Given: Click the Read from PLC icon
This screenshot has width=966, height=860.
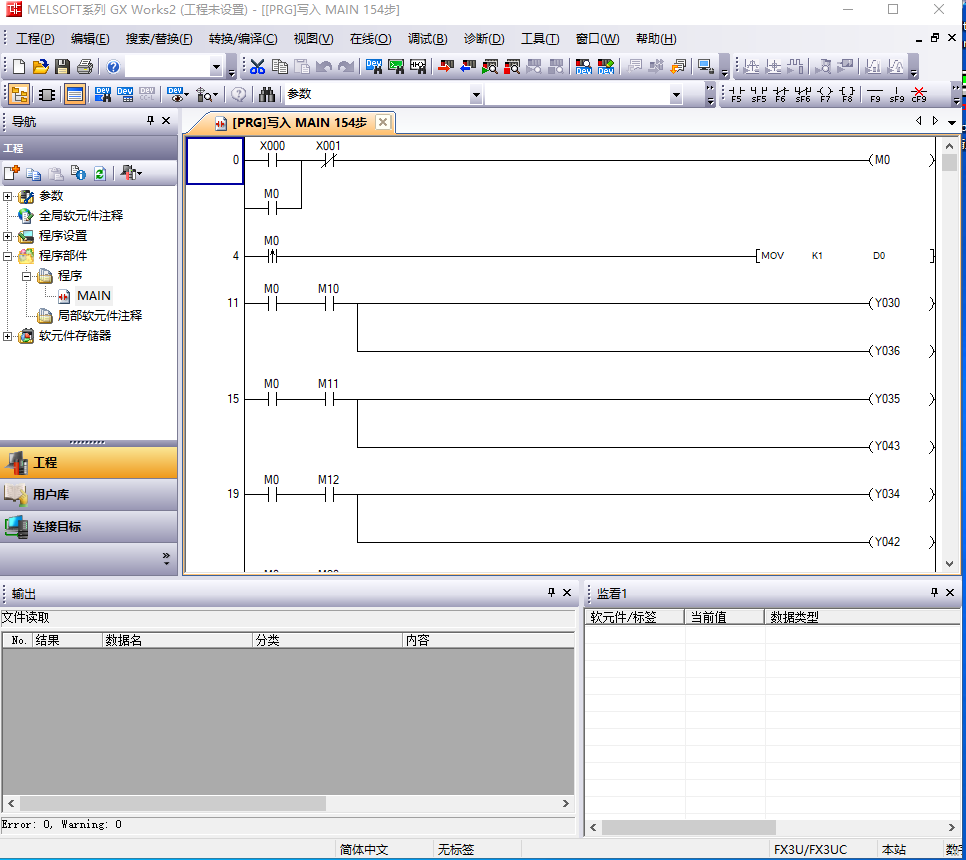Looking at the screenshot, I should pos(468,67).
